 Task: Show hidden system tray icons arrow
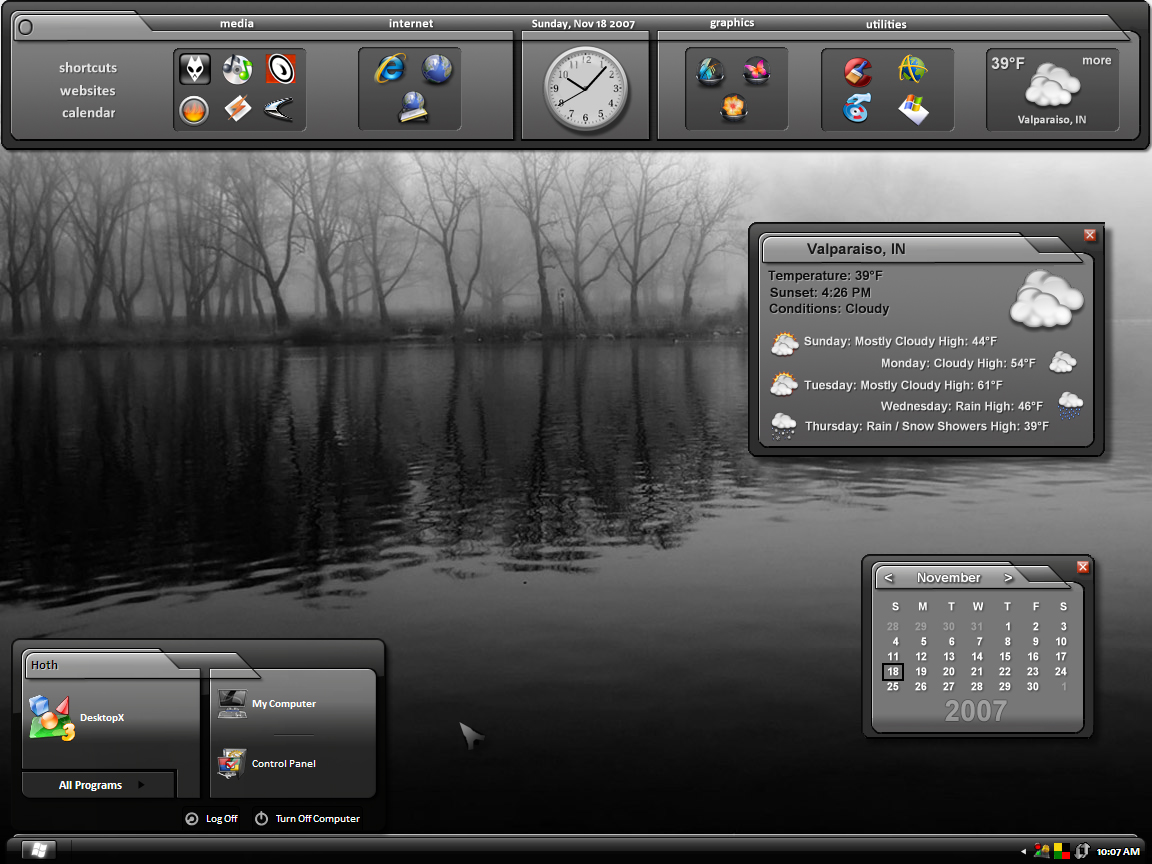[1023, 852]
